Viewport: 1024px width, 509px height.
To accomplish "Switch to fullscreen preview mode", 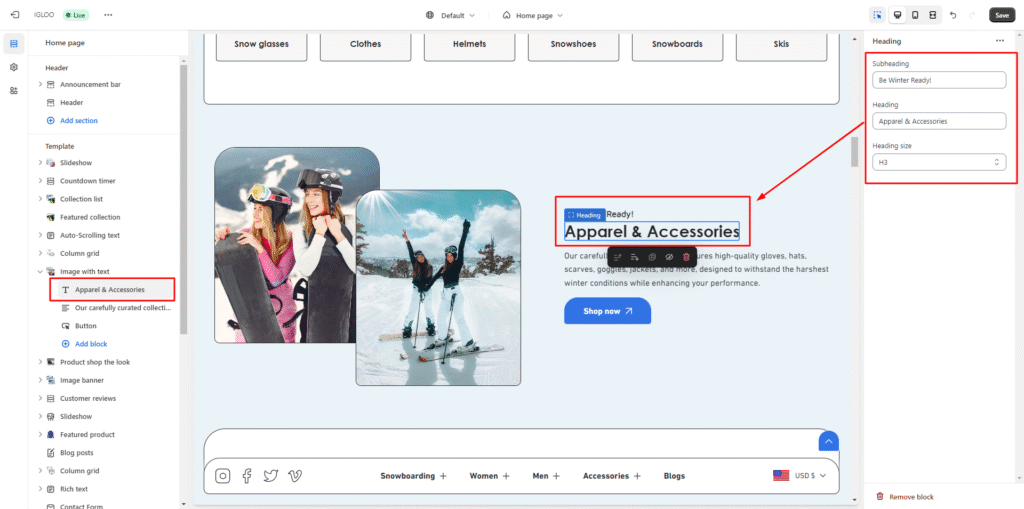I will [932, 15].
